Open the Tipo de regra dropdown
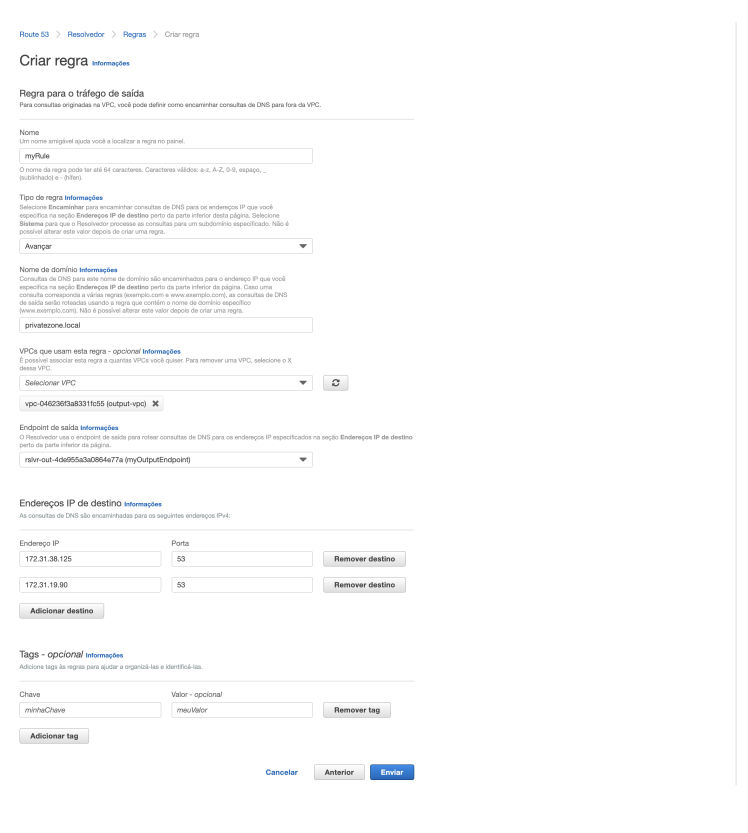The image size is (748, 833). click(166, 246)
